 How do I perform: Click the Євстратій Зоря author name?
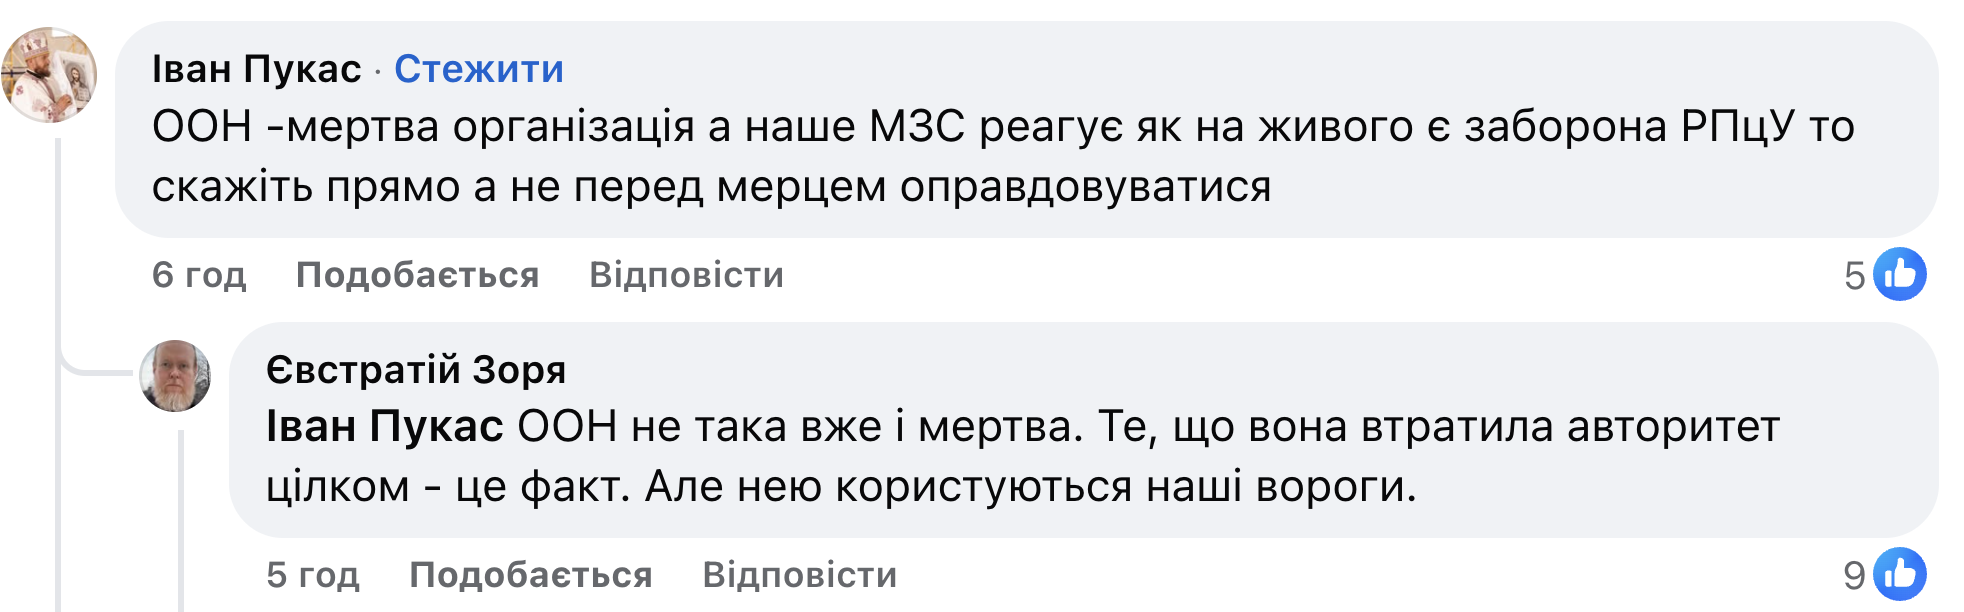click(416, 370)
